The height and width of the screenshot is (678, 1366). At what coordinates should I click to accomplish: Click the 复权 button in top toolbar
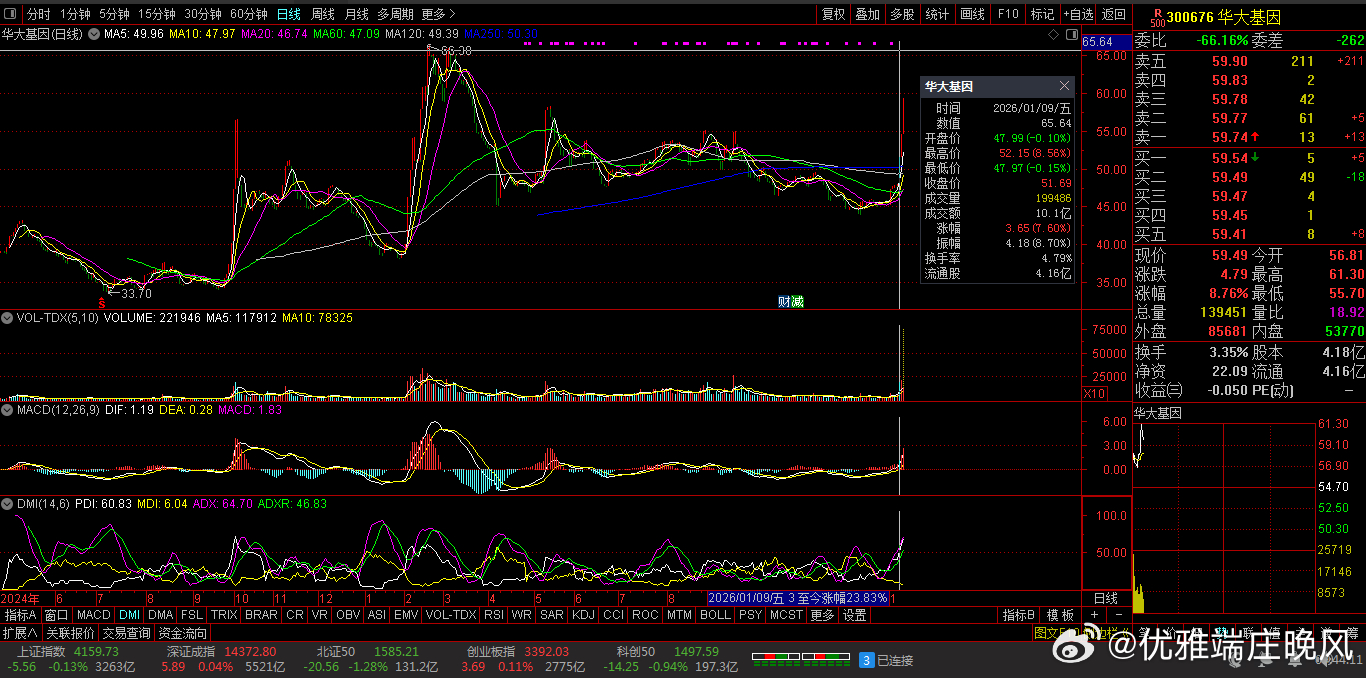tap(833, 14)
